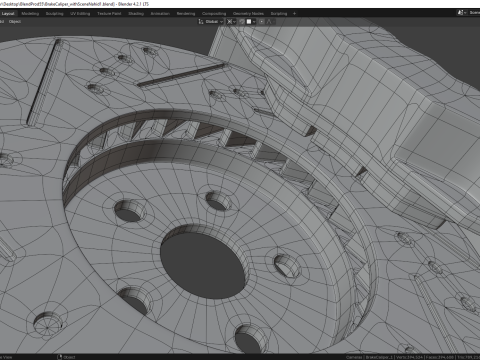Switch to the Geometry Nodes workspace
Viewport: 480px width, 360px height.
pos(248,14)
